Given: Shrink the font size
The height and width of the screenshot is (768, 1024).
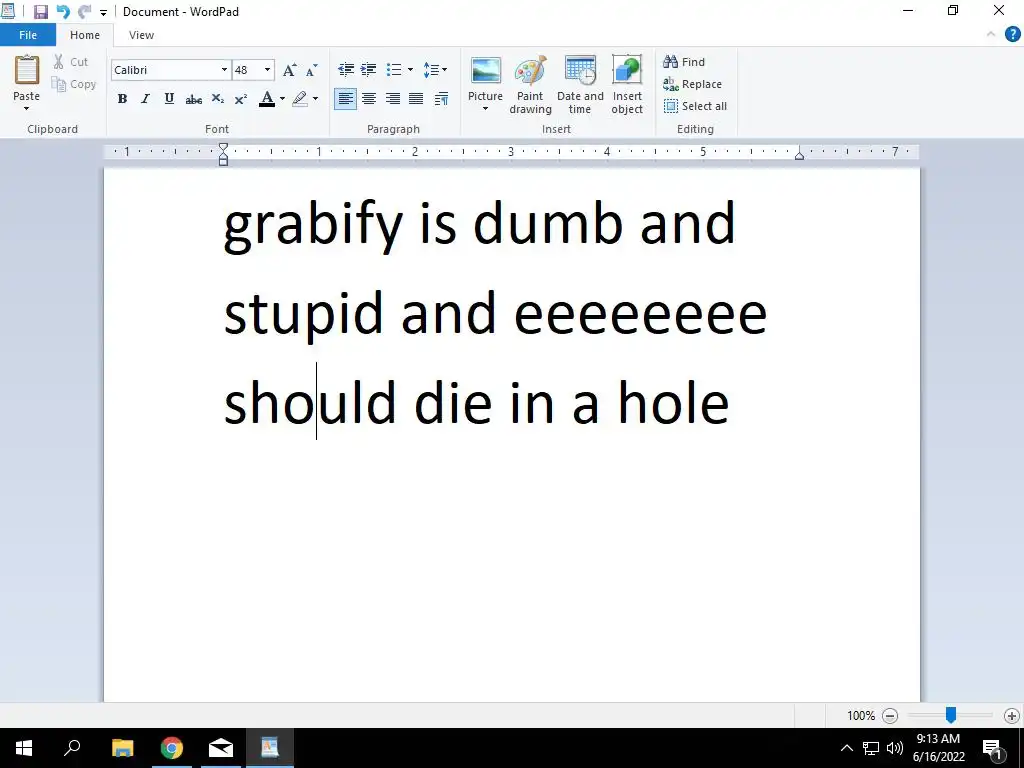Looking at the screenshot, I should [x=312, y=70].
